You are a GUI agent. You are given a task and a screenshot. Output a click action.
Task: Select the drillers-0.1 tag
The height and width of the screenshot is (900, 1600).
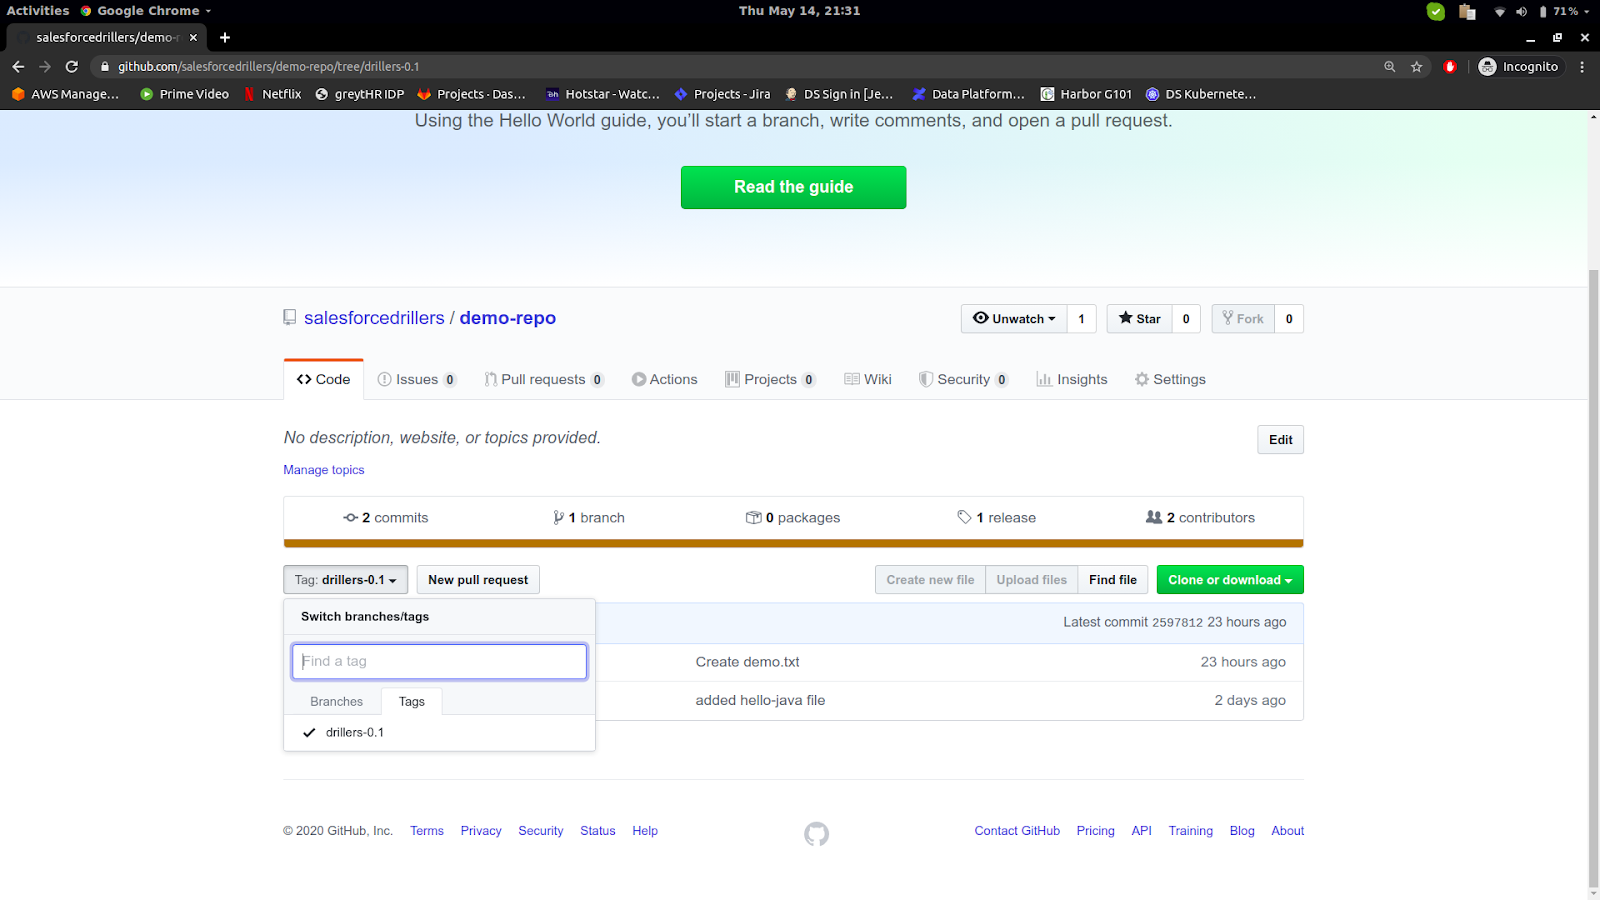[x=439, y=733]
